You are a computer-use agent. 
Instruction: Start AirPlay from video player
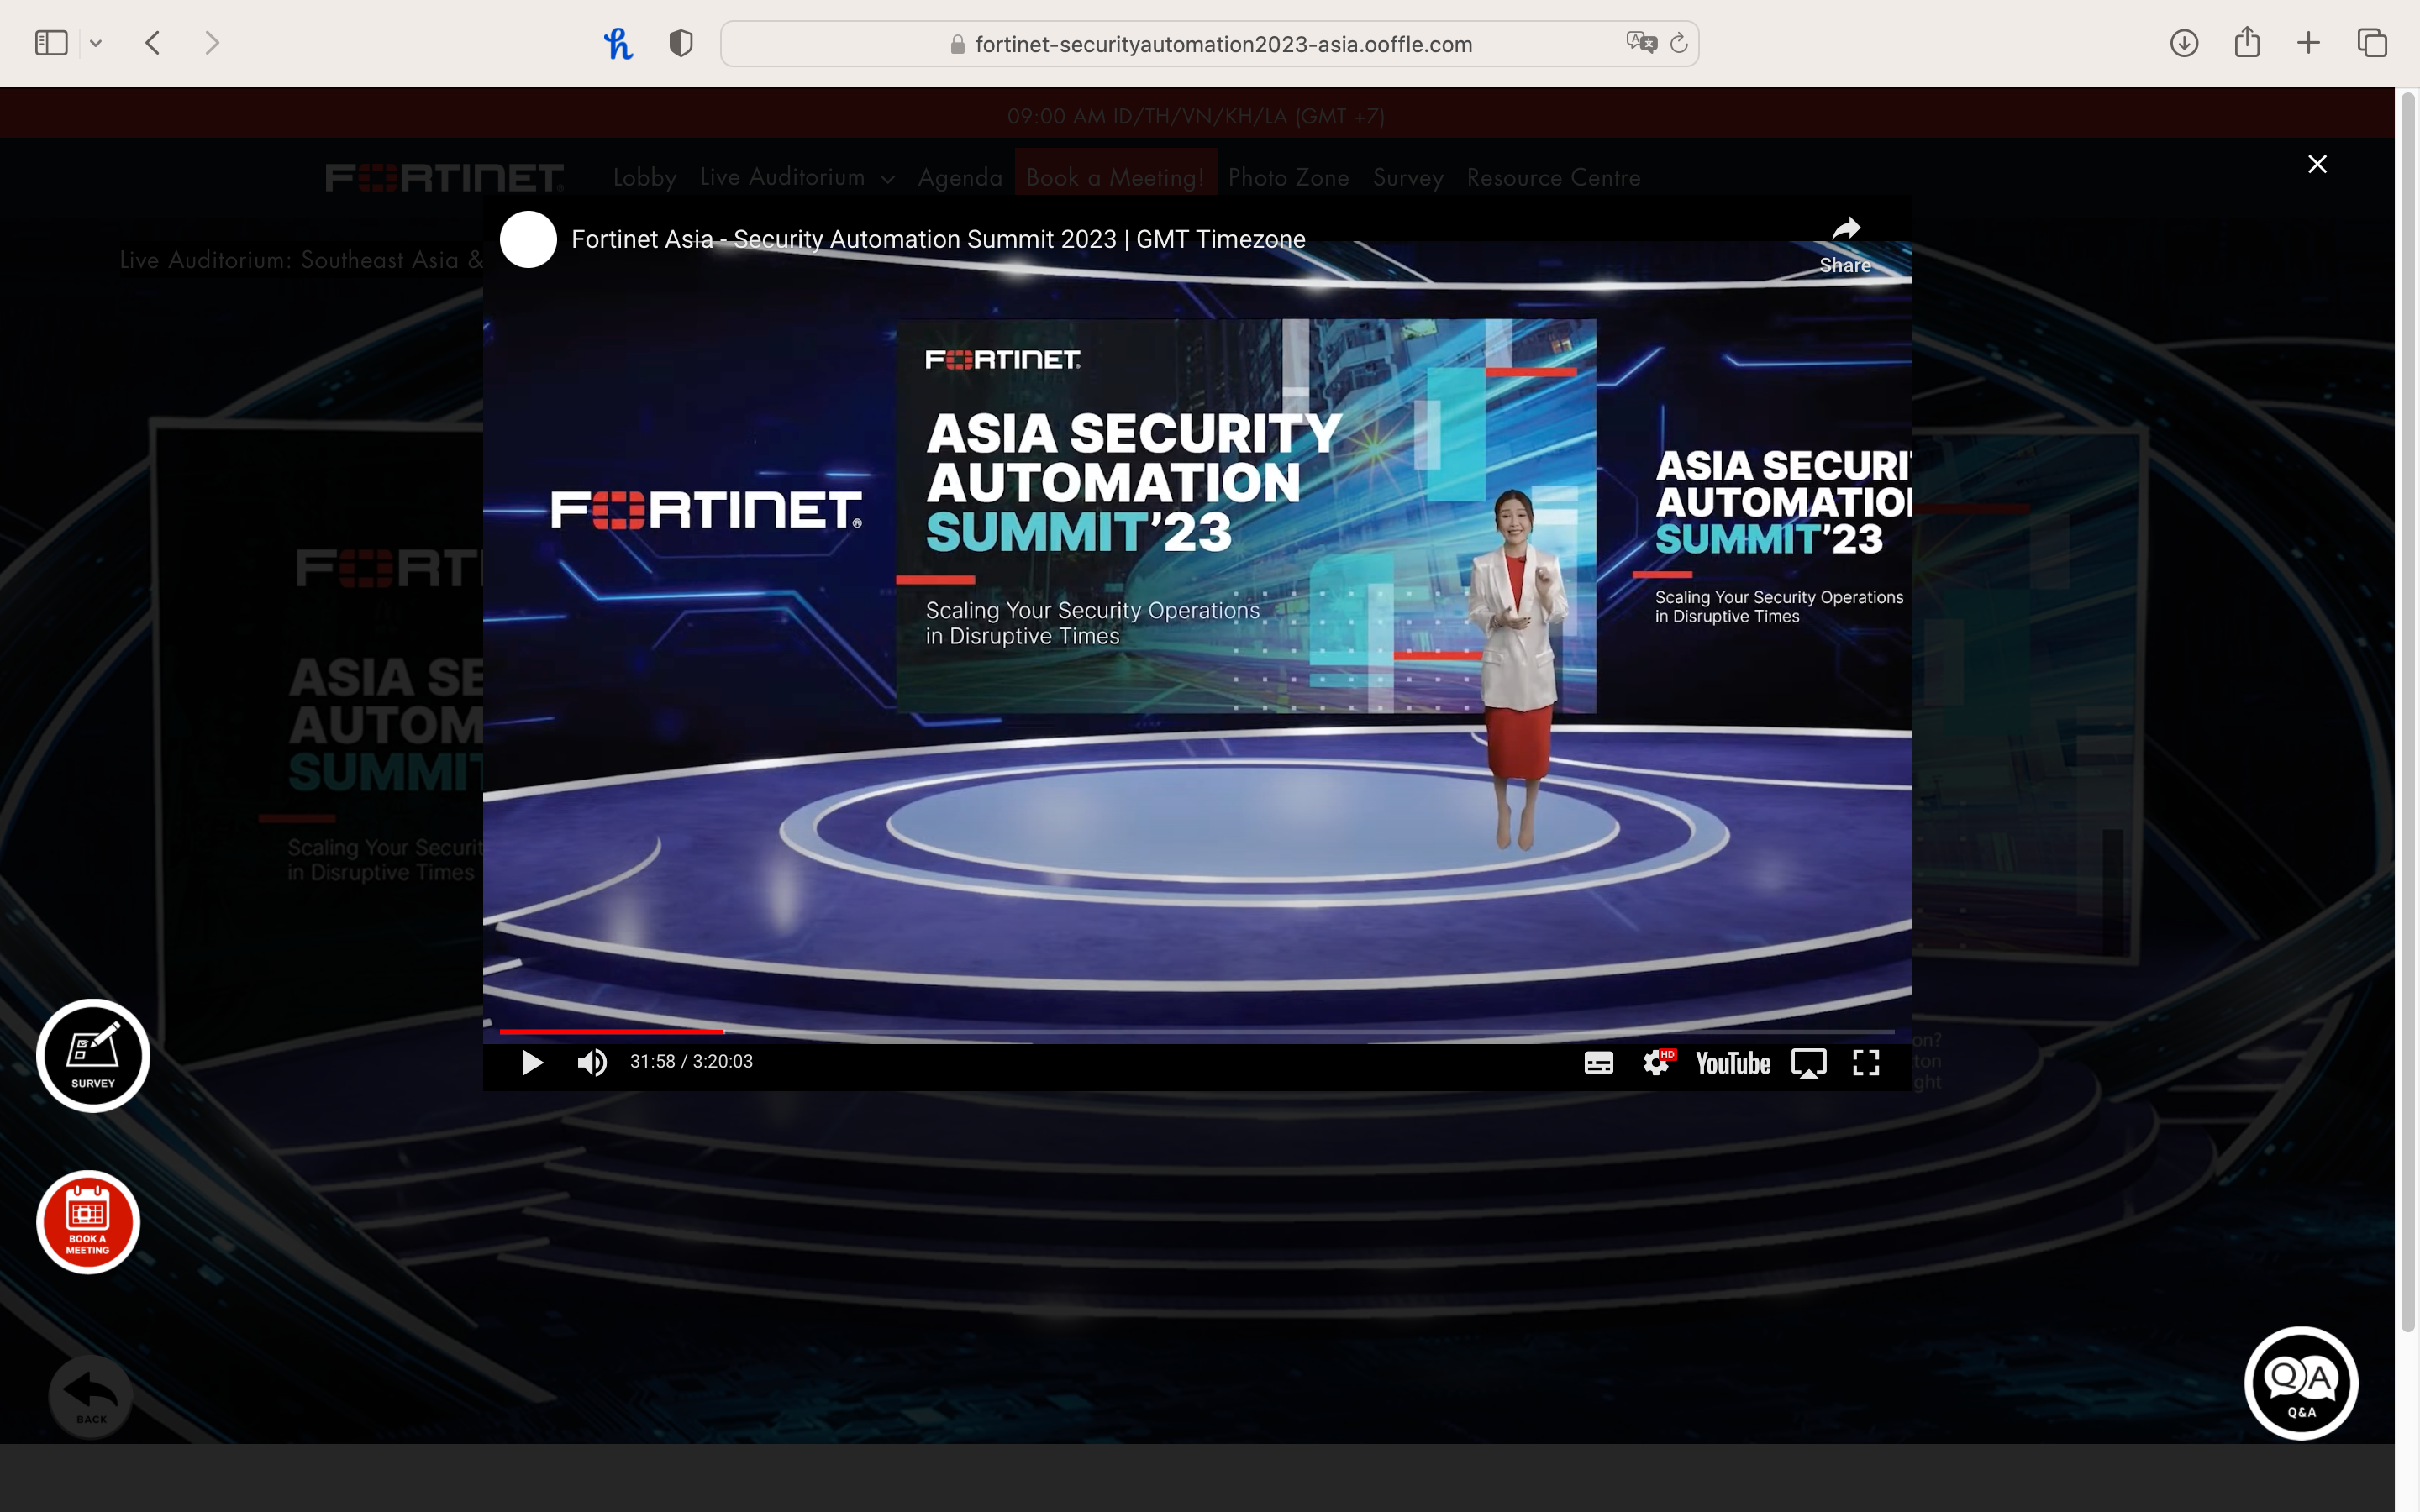tap(1808, 1063)
